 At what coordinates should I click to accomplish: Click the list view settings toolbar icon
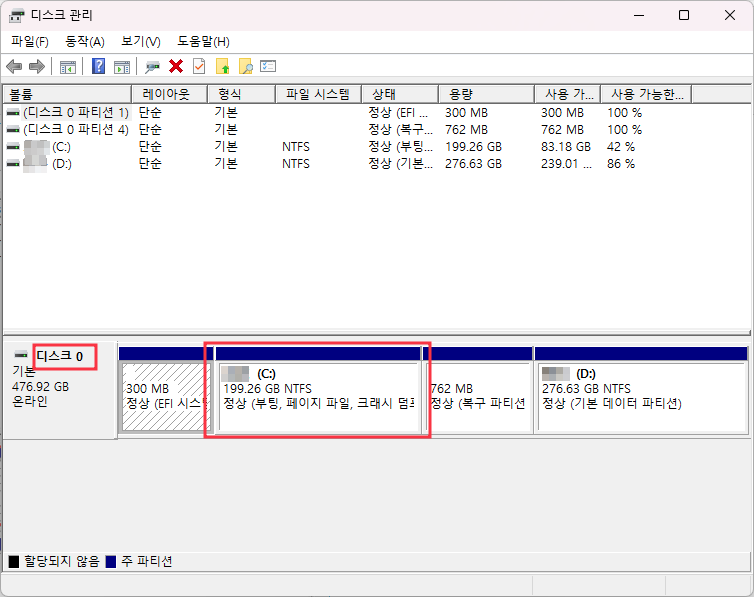[x=268, y=66]
